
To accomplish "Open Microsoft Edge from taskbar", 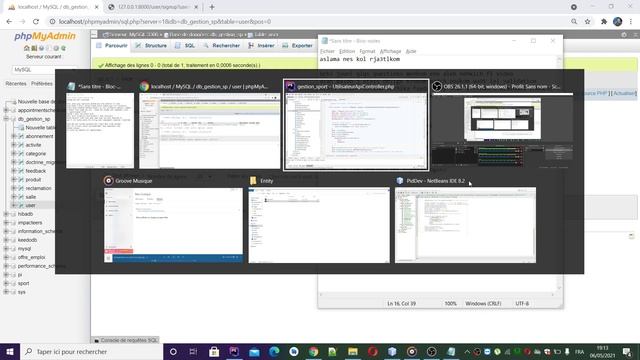I will pos(274,351).
